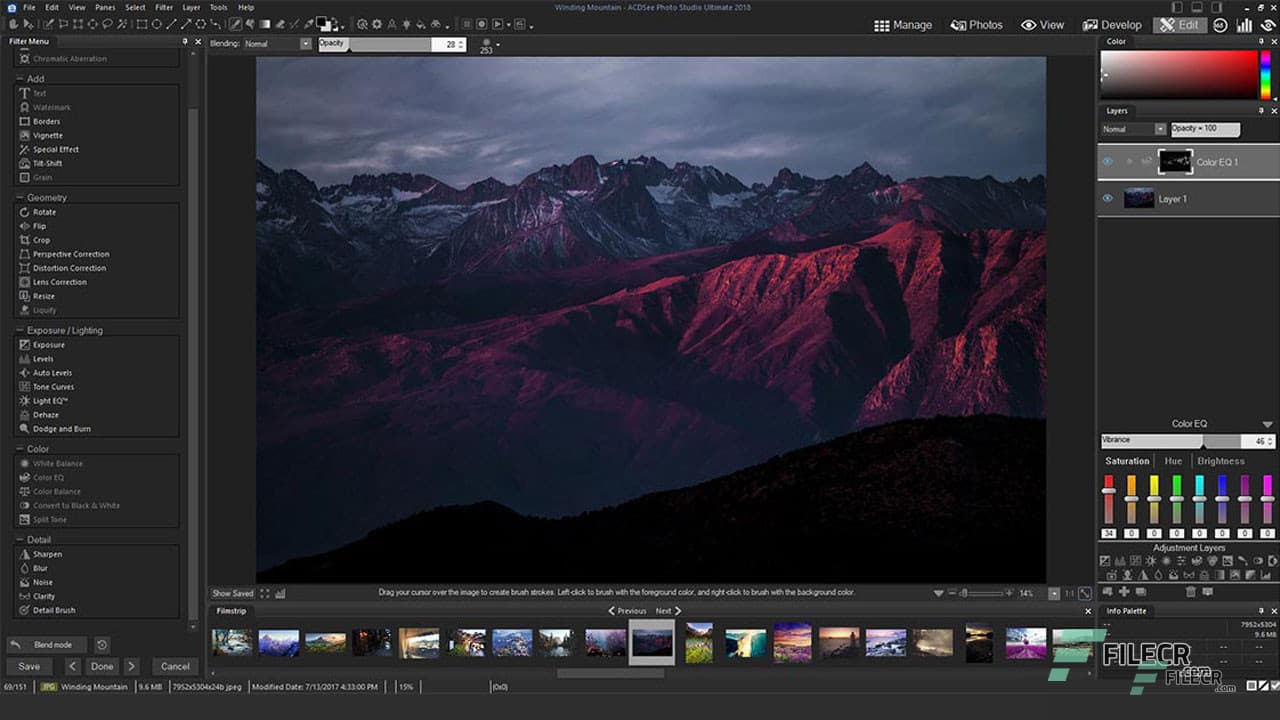
Task: Switch to the Hue tab in Color EQ
Action: 1172,461
